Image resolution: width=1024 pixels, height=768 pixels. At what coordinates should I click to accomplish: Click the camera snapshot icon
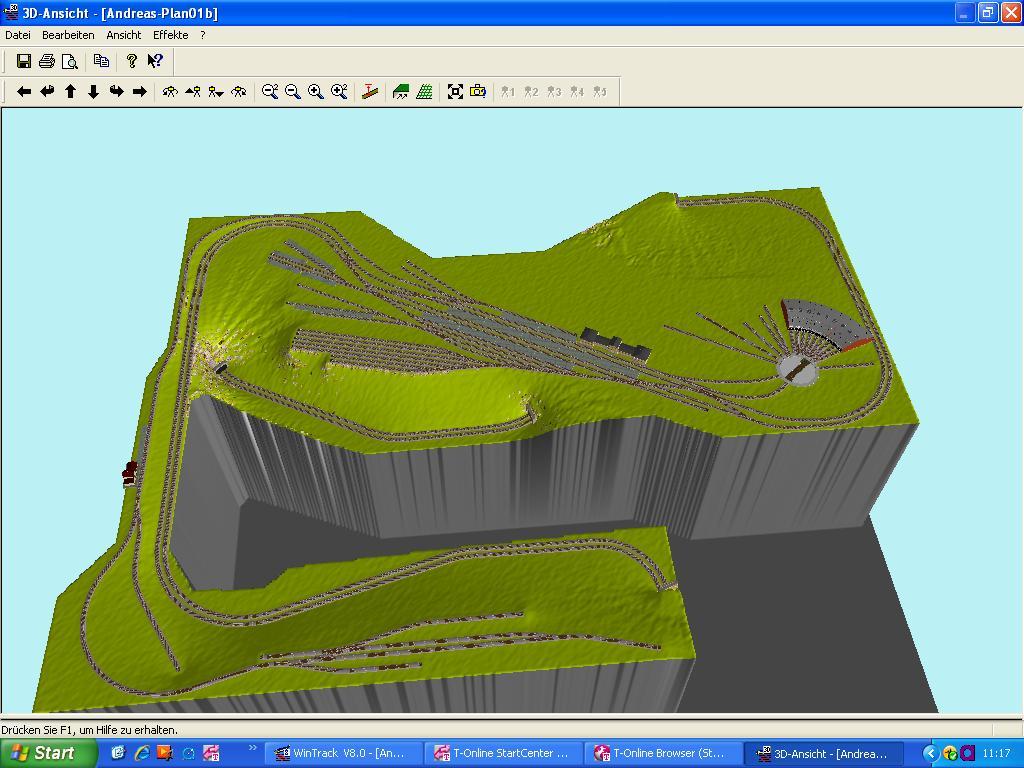click(478, 92)
